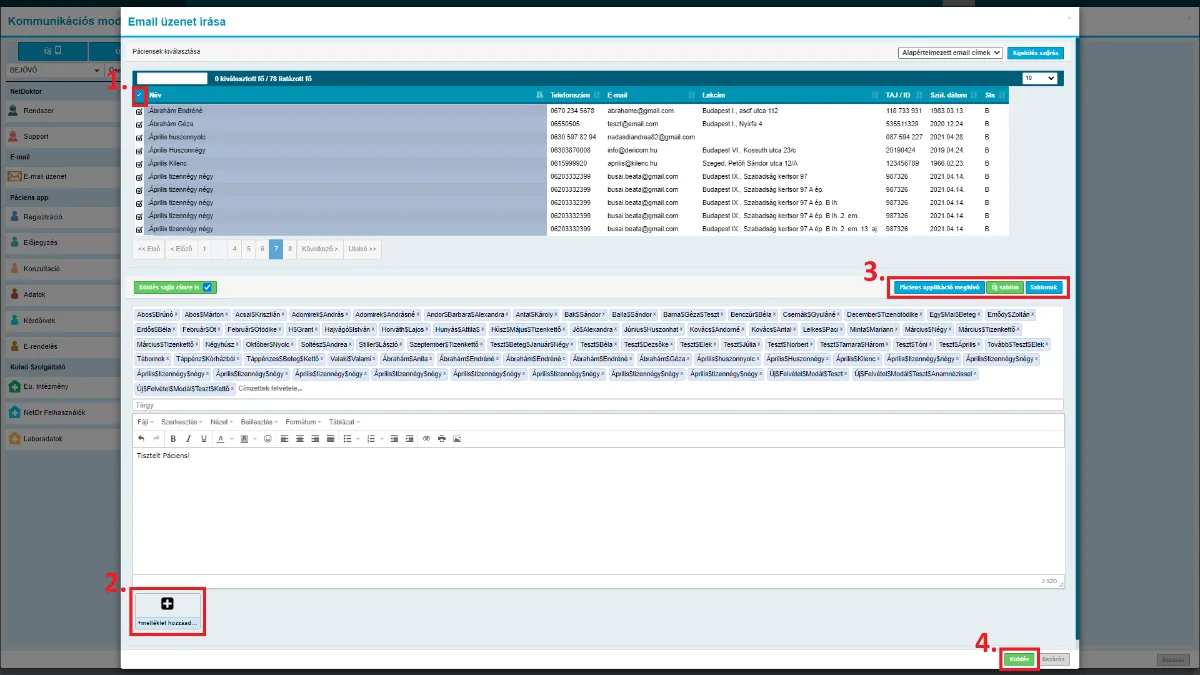Image resolution: width=1200 pixels, height=675 pixels.
Task: Toggle the select-all checkbox in table header
Action: point(140,95)
